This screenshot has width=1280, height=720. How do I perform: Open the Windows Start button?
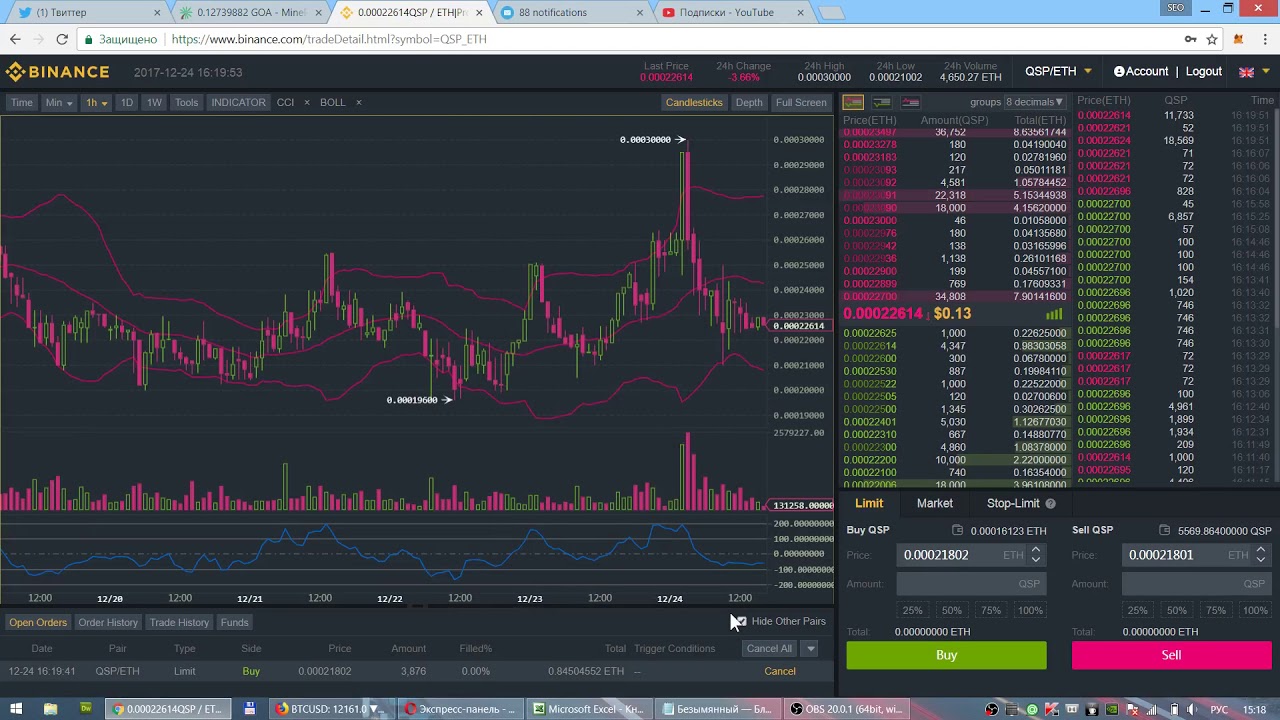pyautogui.click(x=15, y=709)
